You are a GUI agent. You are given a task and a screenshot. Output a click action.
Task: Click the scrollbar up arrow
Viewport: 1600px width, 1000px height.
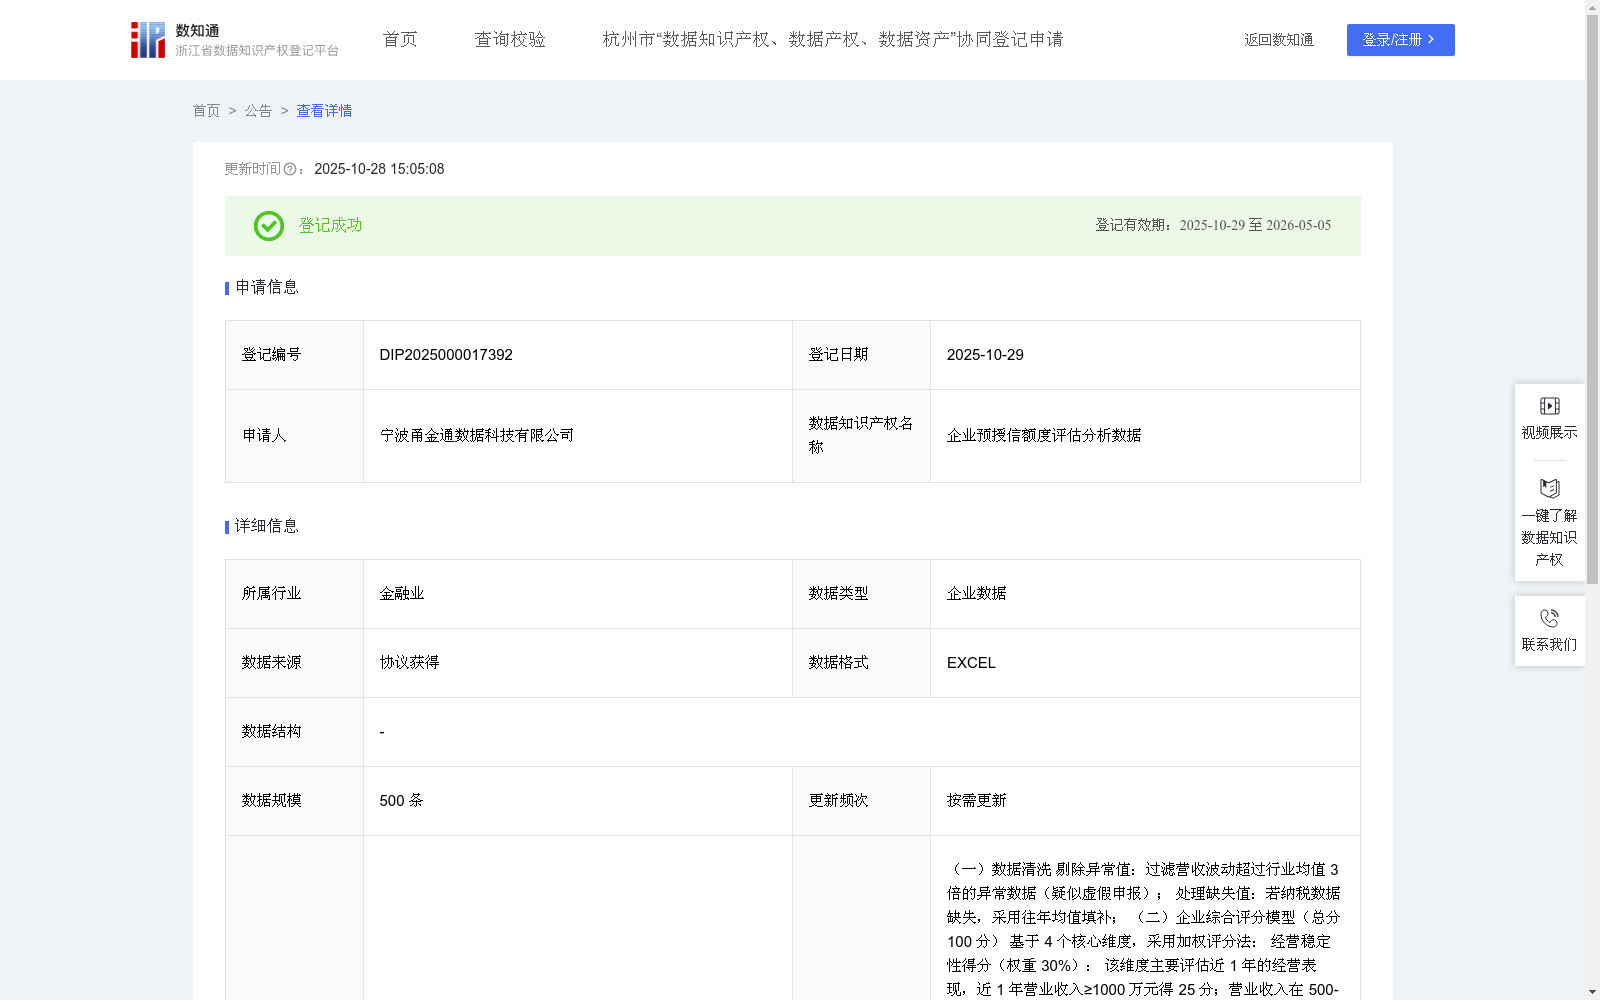(x=1592, y=7)
